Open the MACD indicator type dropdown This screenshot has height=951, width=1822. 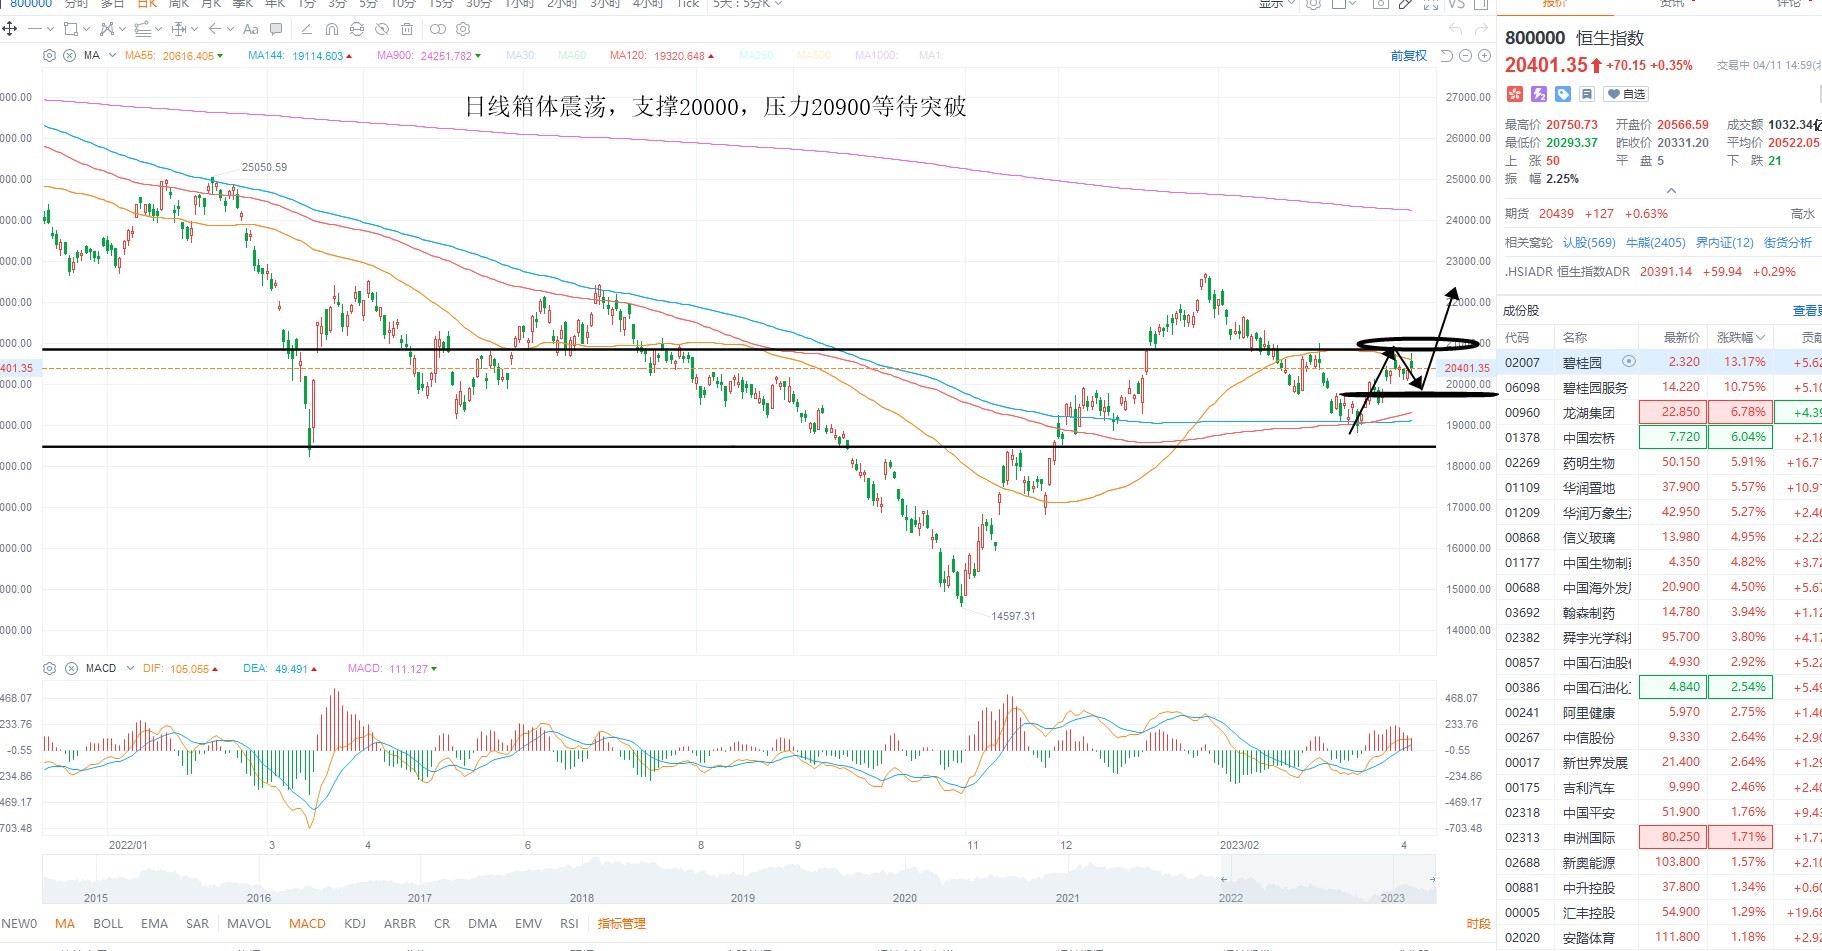(x=130, y=668)
